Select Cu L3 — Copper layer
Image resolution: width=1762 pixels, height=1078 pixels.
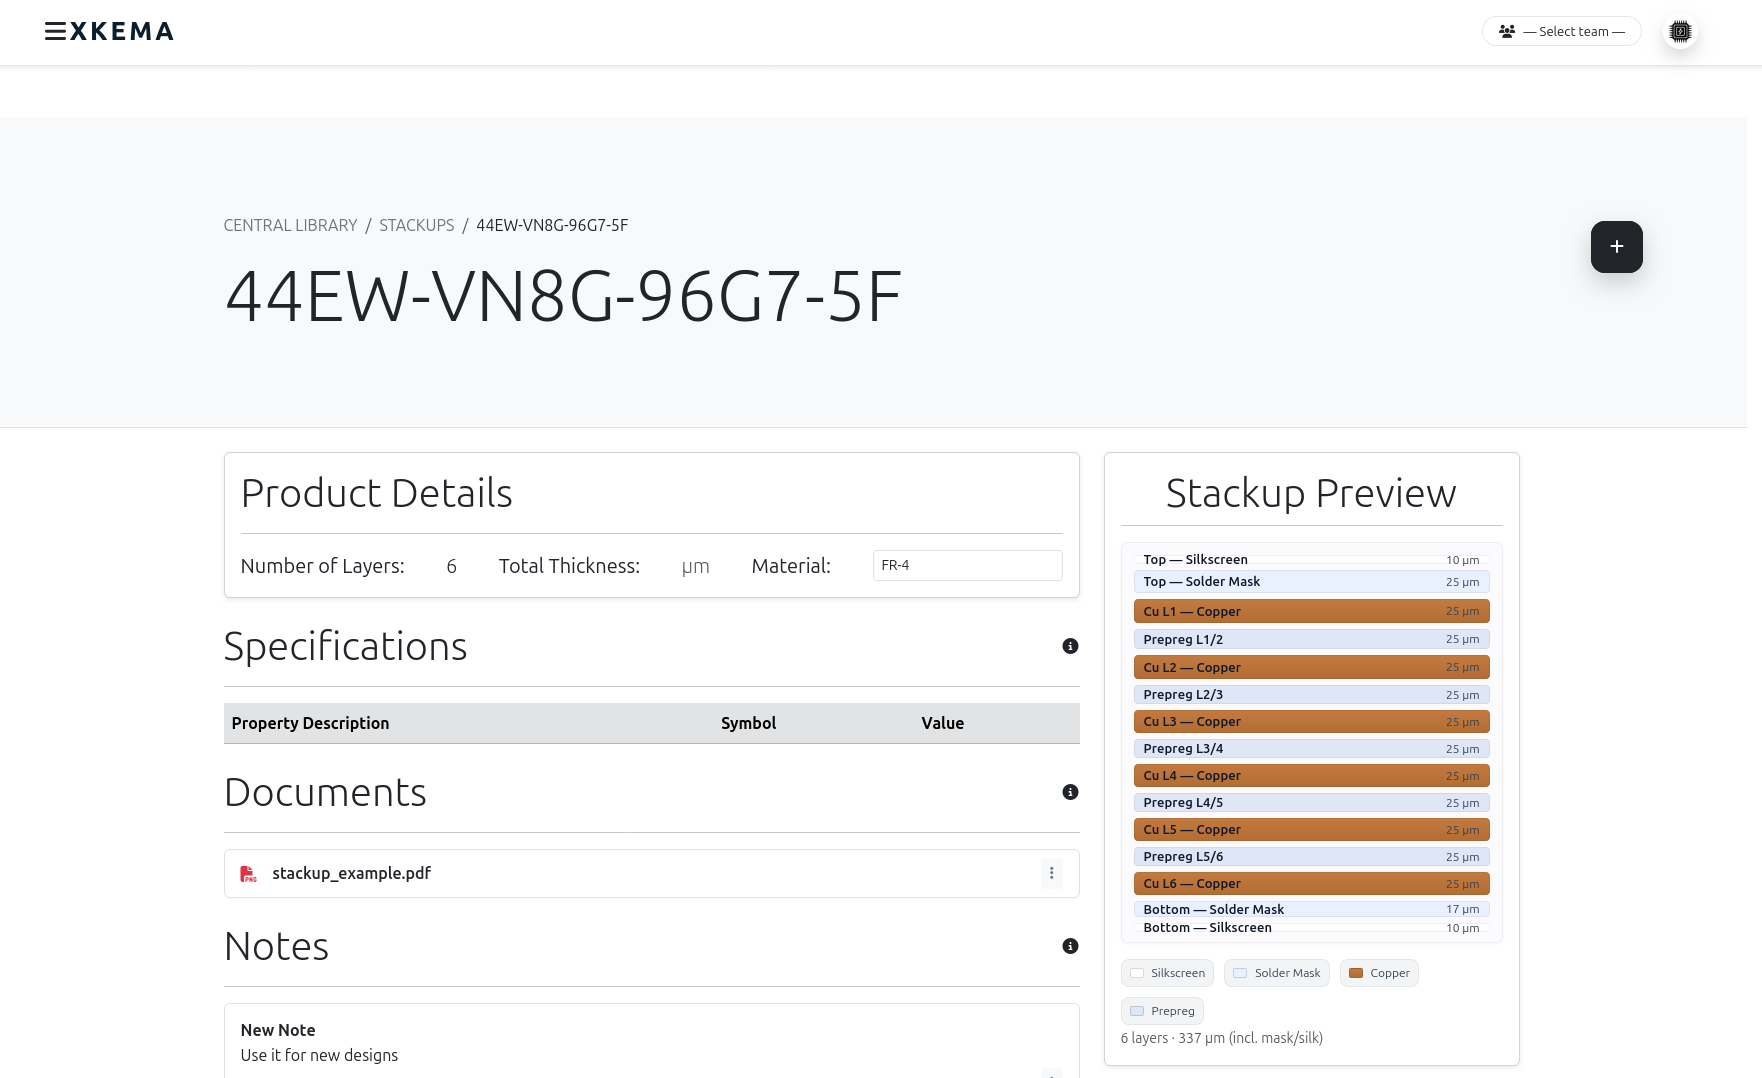1311,721
